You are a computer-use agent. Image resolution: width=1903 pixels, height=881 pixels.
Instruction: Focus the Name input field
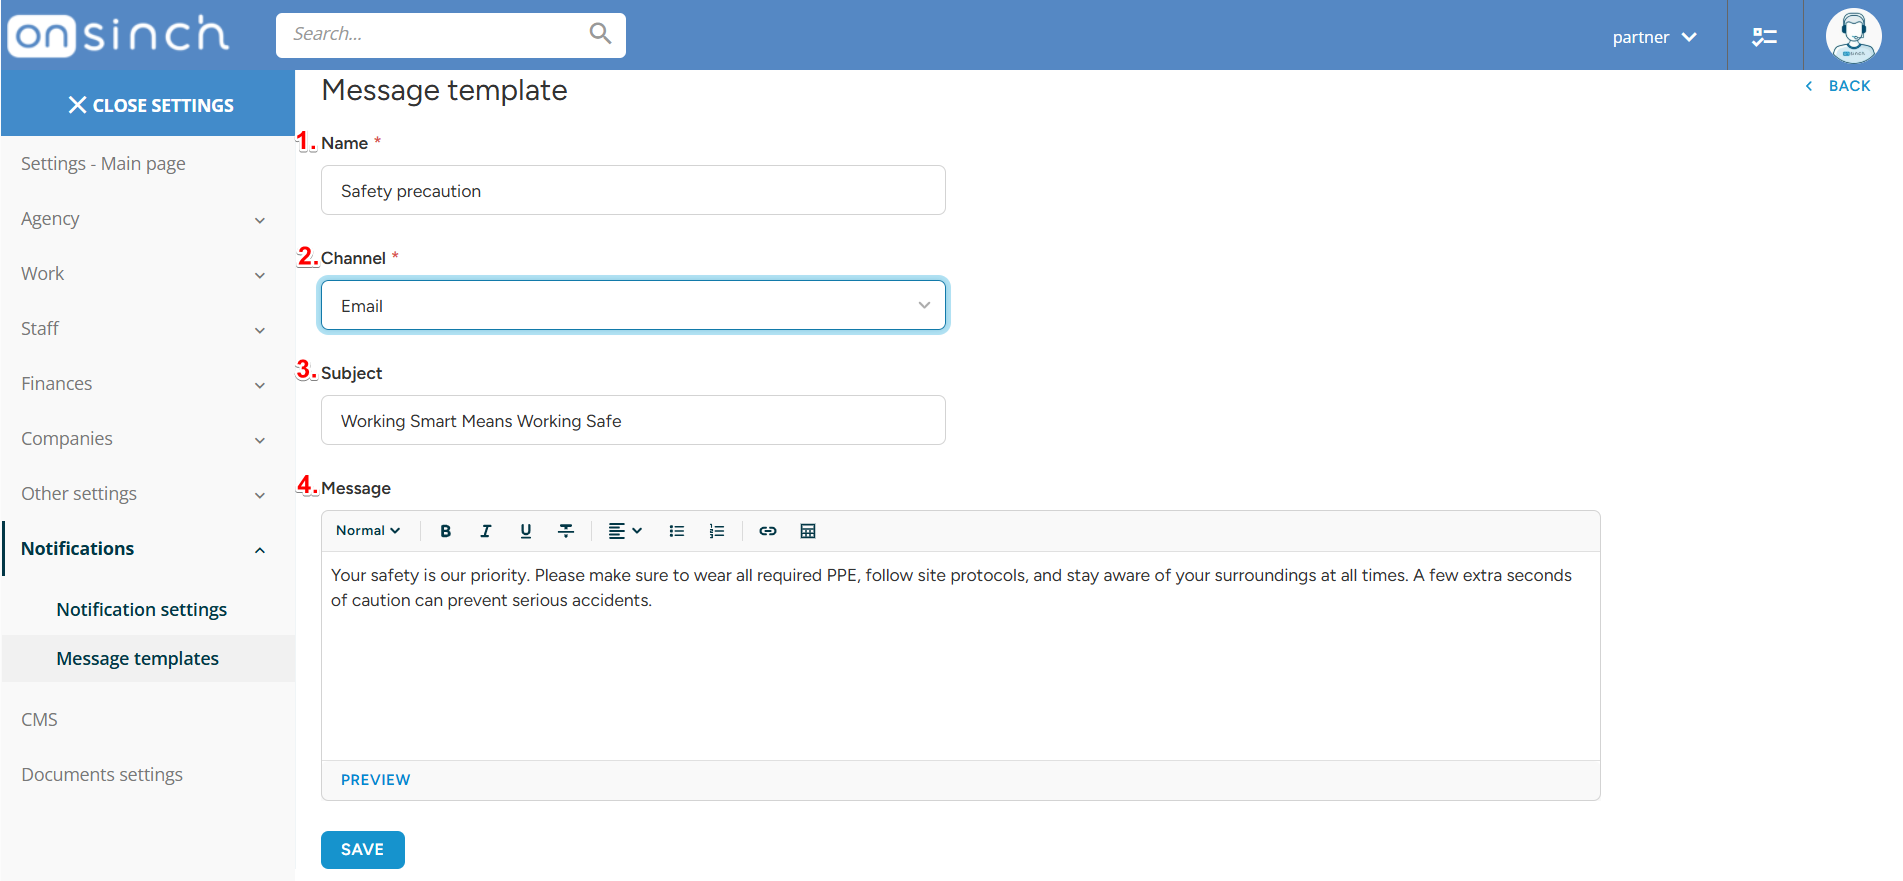[x=633, y=190]
